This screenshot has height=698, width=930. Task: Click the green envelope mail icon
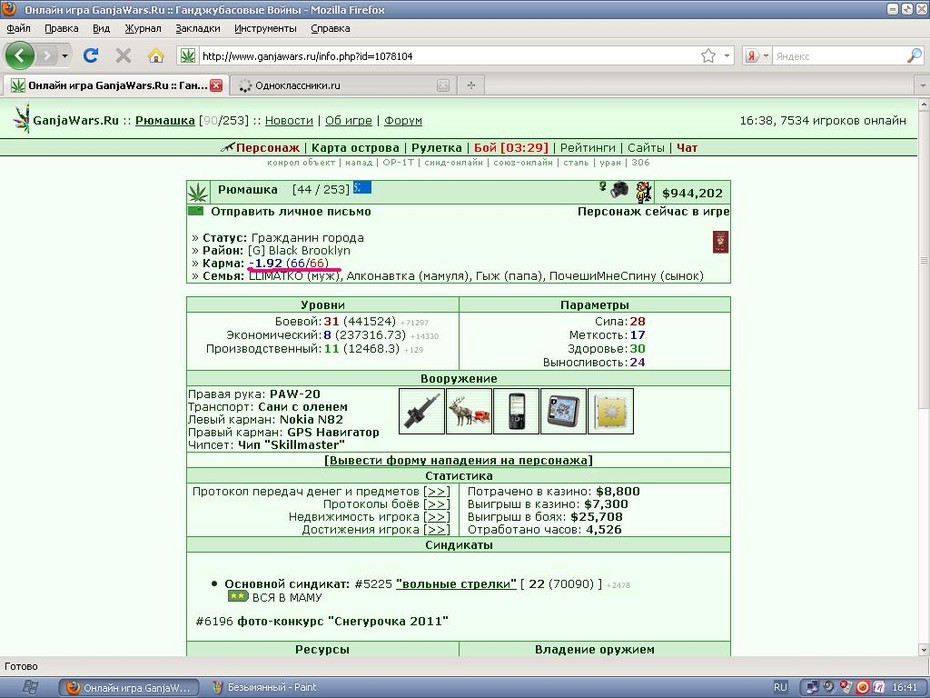tap(196, 211)
